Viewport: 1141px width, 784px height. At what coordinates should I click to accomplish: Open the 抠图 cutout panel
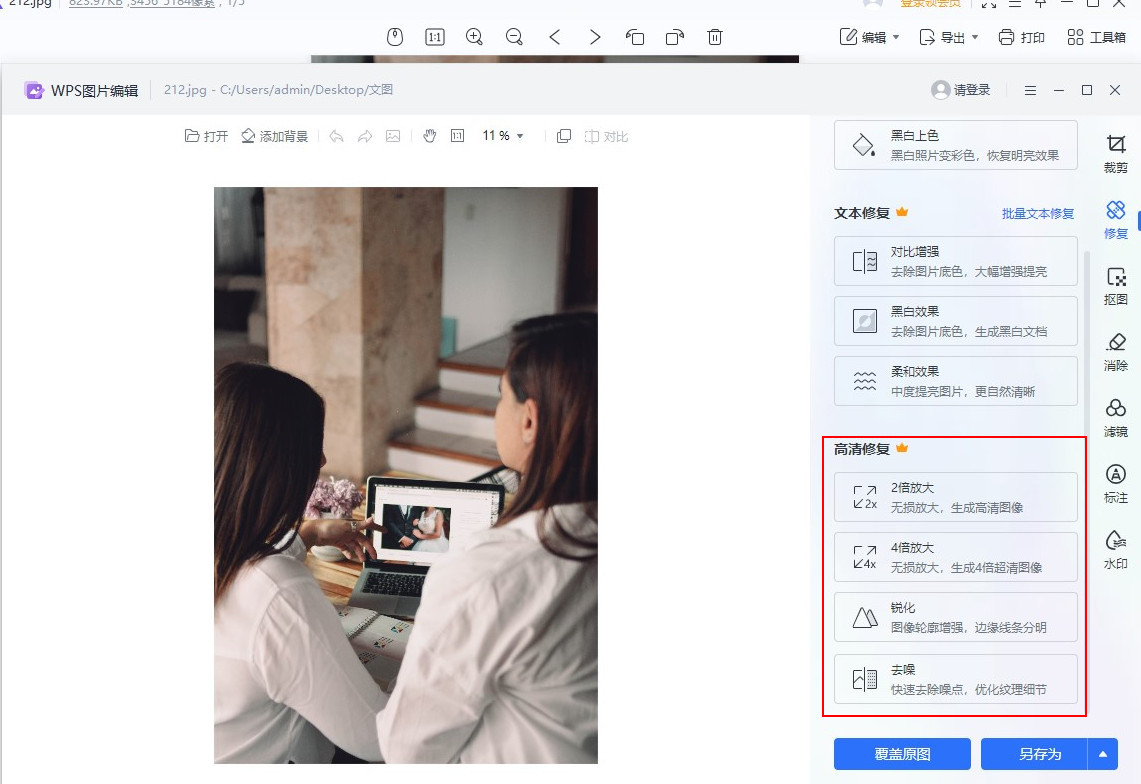click(x=1115, y=290)
